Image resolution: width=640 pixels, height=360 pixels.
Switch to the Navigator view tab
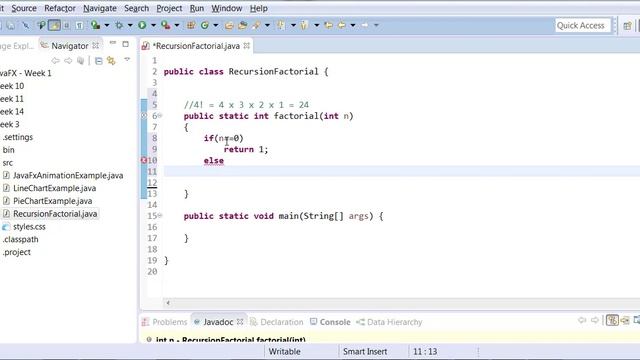click(69, 46)
